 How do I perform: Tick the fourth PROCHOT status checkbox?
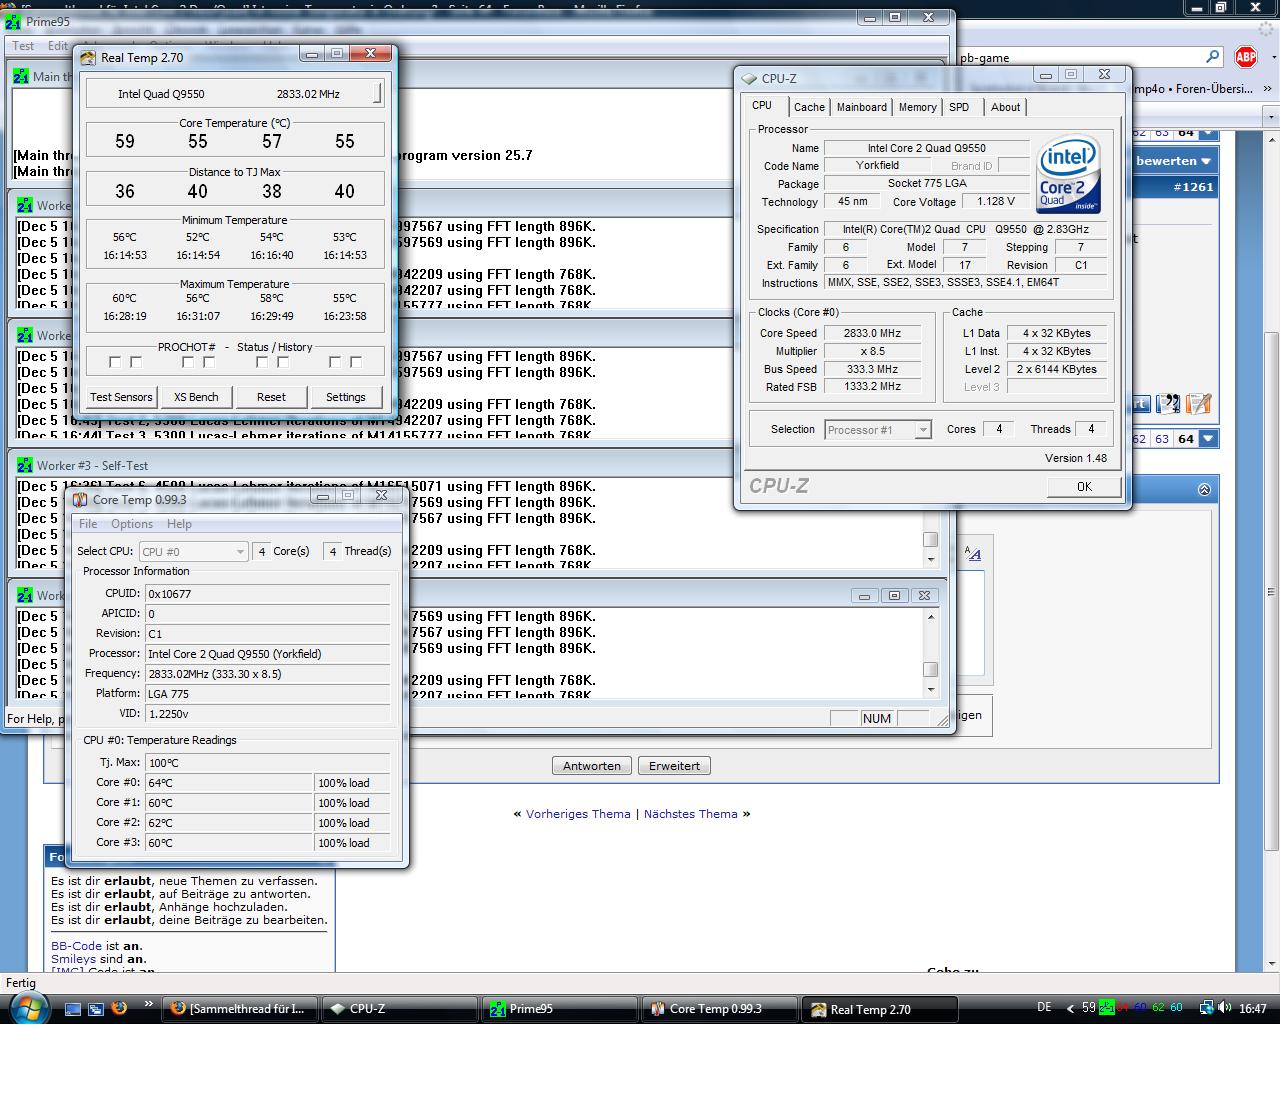click(x=209, y=362)
